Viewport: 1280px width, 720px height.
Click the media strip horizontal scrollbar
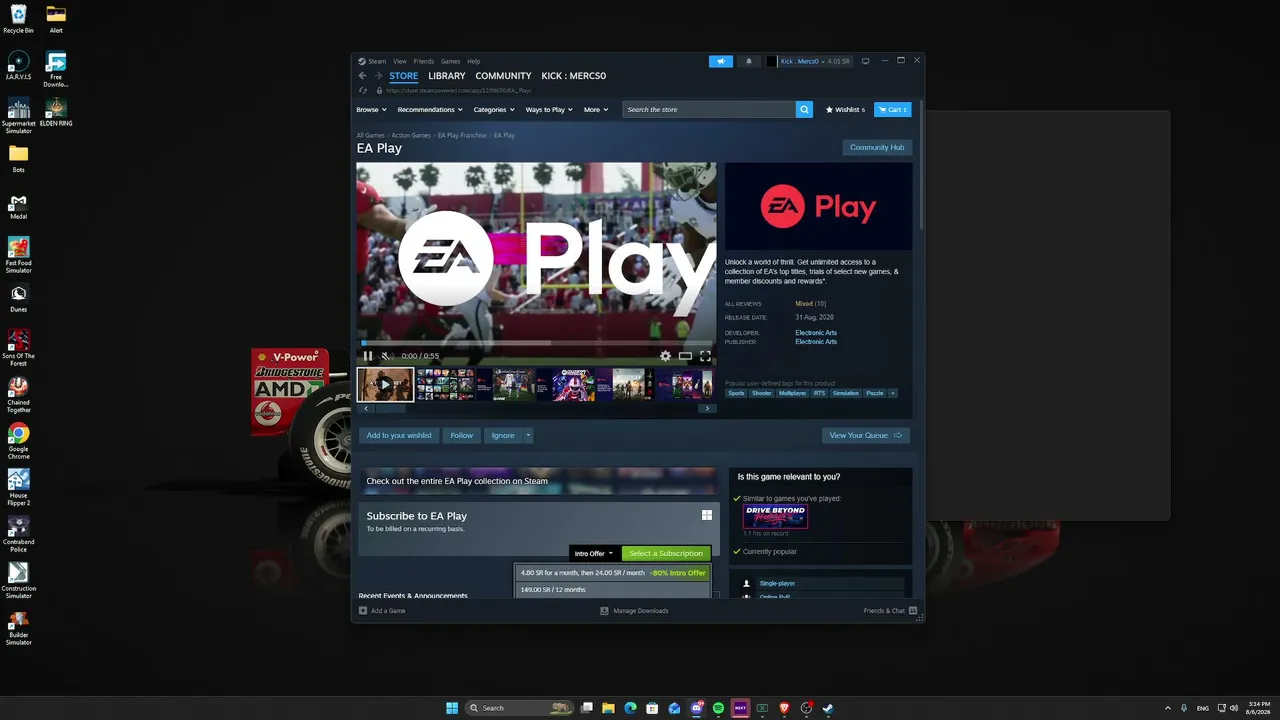click(x=389, y=408)
